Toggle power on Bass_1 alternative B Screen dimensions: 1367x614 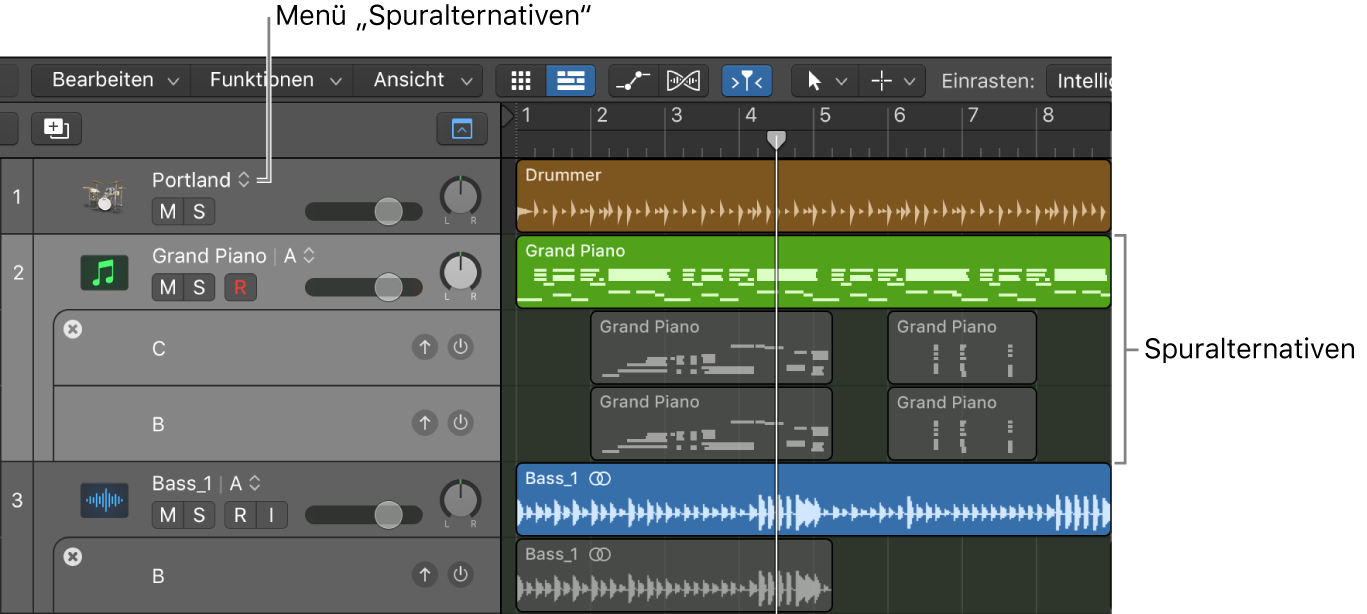tap(460, 575)
